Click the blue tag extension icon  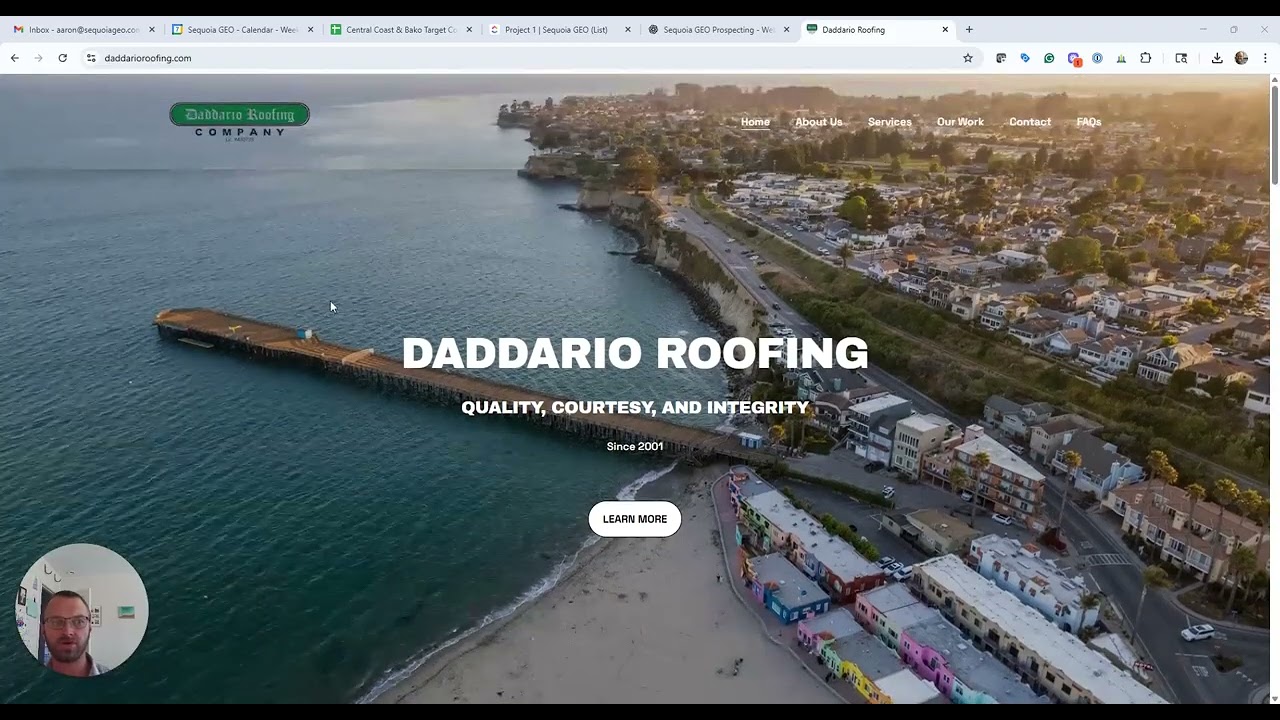[x=1025, y=58]
